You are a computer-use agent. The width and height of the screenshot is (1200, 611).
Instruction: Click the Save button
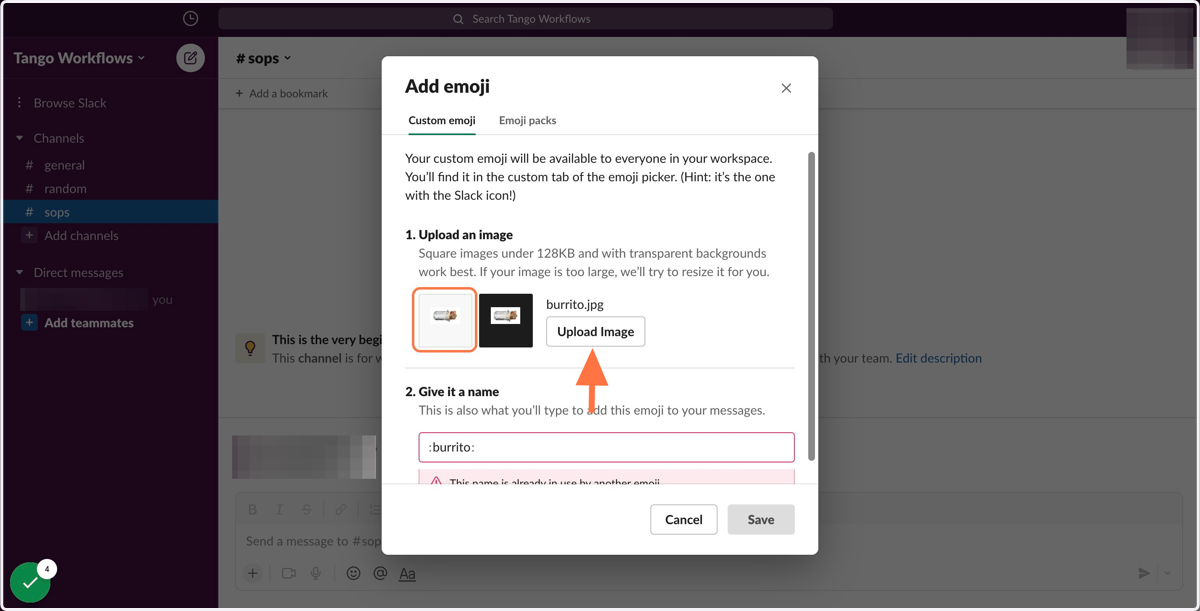point(761,519)
